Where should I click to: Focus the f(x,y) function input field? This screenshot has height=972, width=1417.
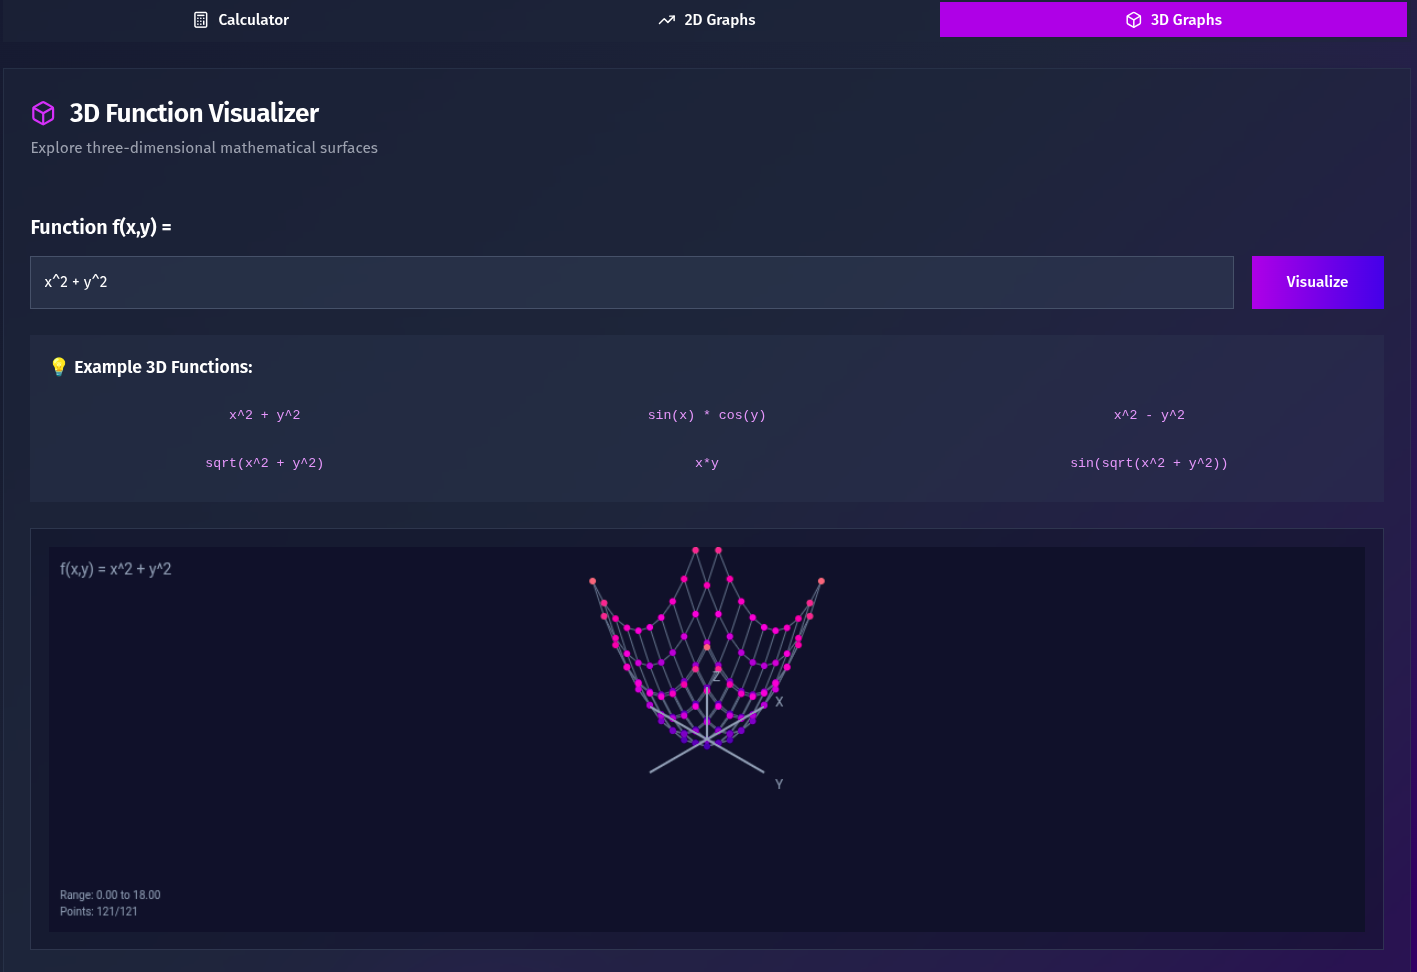pyautogui.click(x=632, y=282)
